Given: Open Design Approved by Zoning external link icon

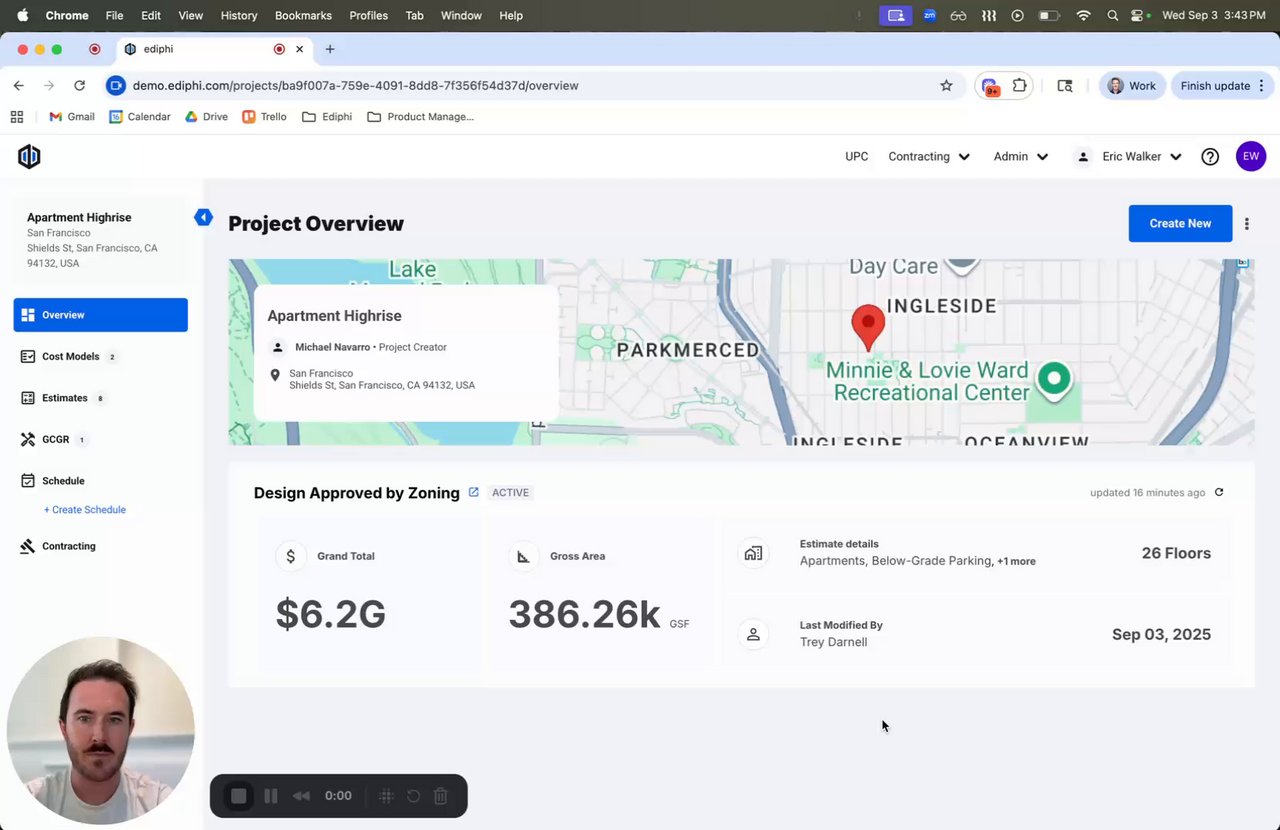Looking at the screenshot, I should coord(474,492).
